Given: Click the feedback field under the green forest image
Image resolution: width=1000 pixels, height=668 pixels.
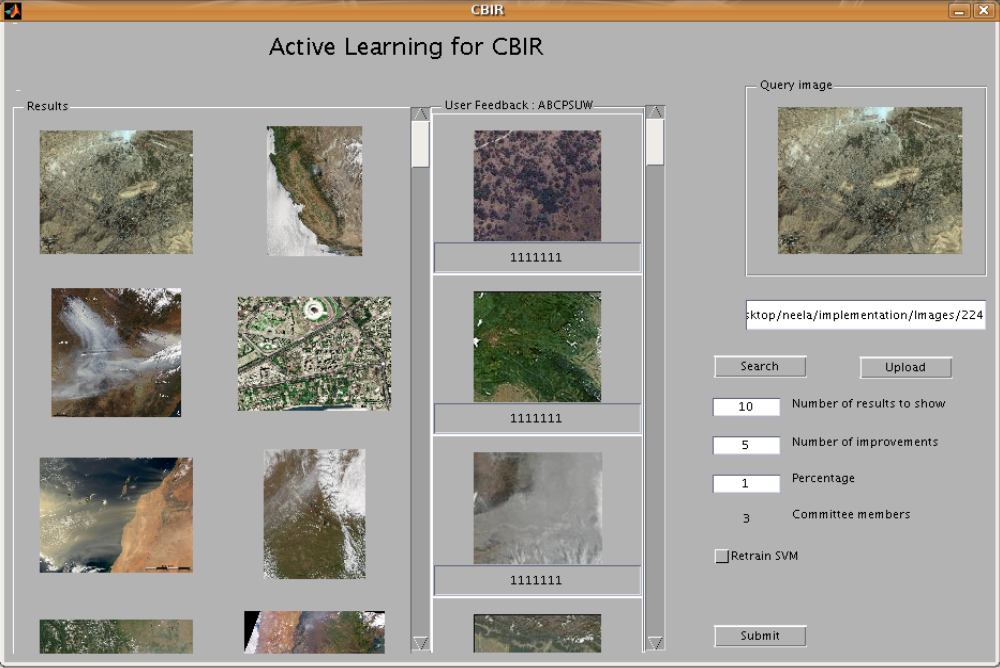Looking at the screenshot, I should (x=537, y=419).
